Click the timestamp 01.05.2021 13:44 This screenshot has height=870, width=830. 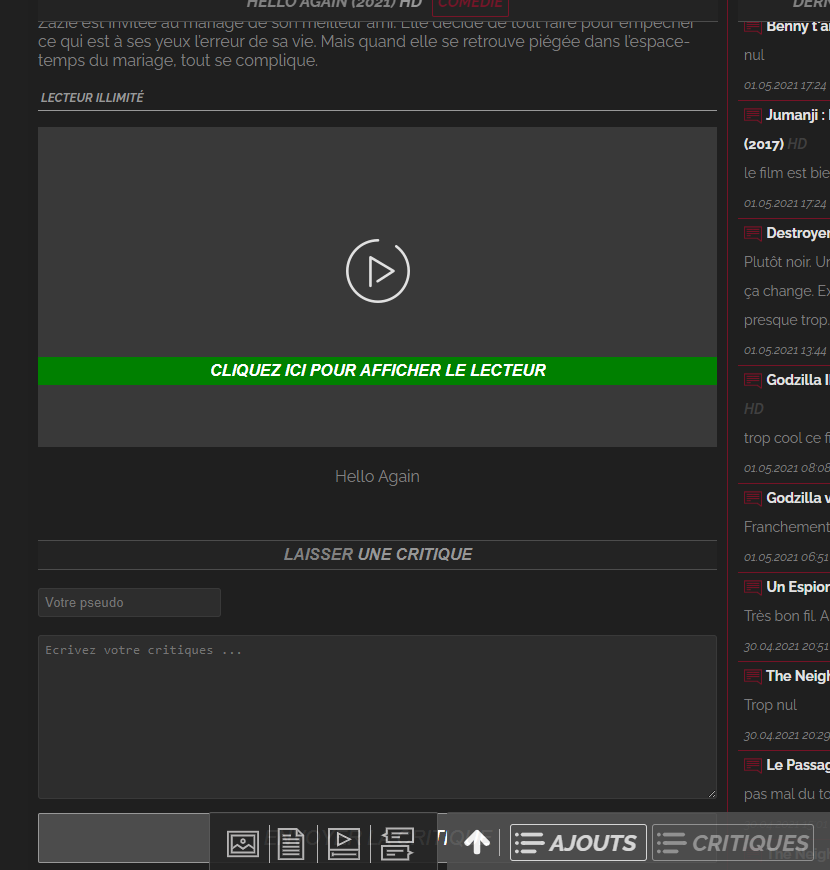[x=785, y=351]
